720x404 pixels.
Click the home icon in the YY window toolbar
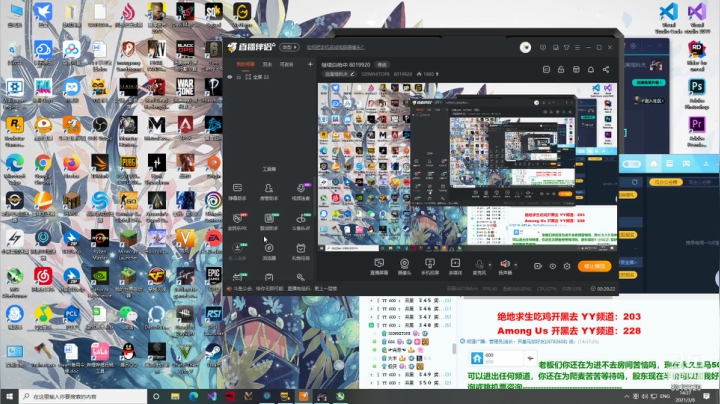pyautogui.click(x=653, y=164)
